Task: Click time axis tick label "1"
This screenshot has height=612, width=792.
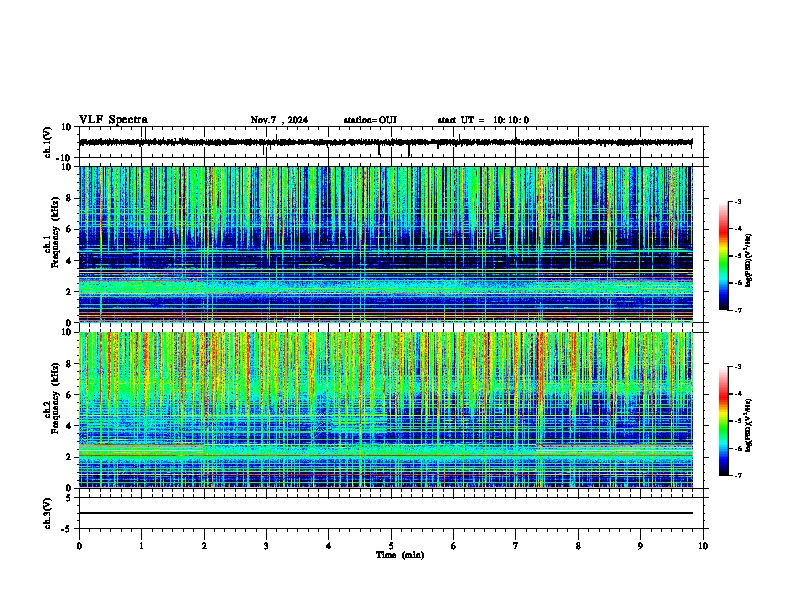Action: pyautogui.click(x=141, y=546)
